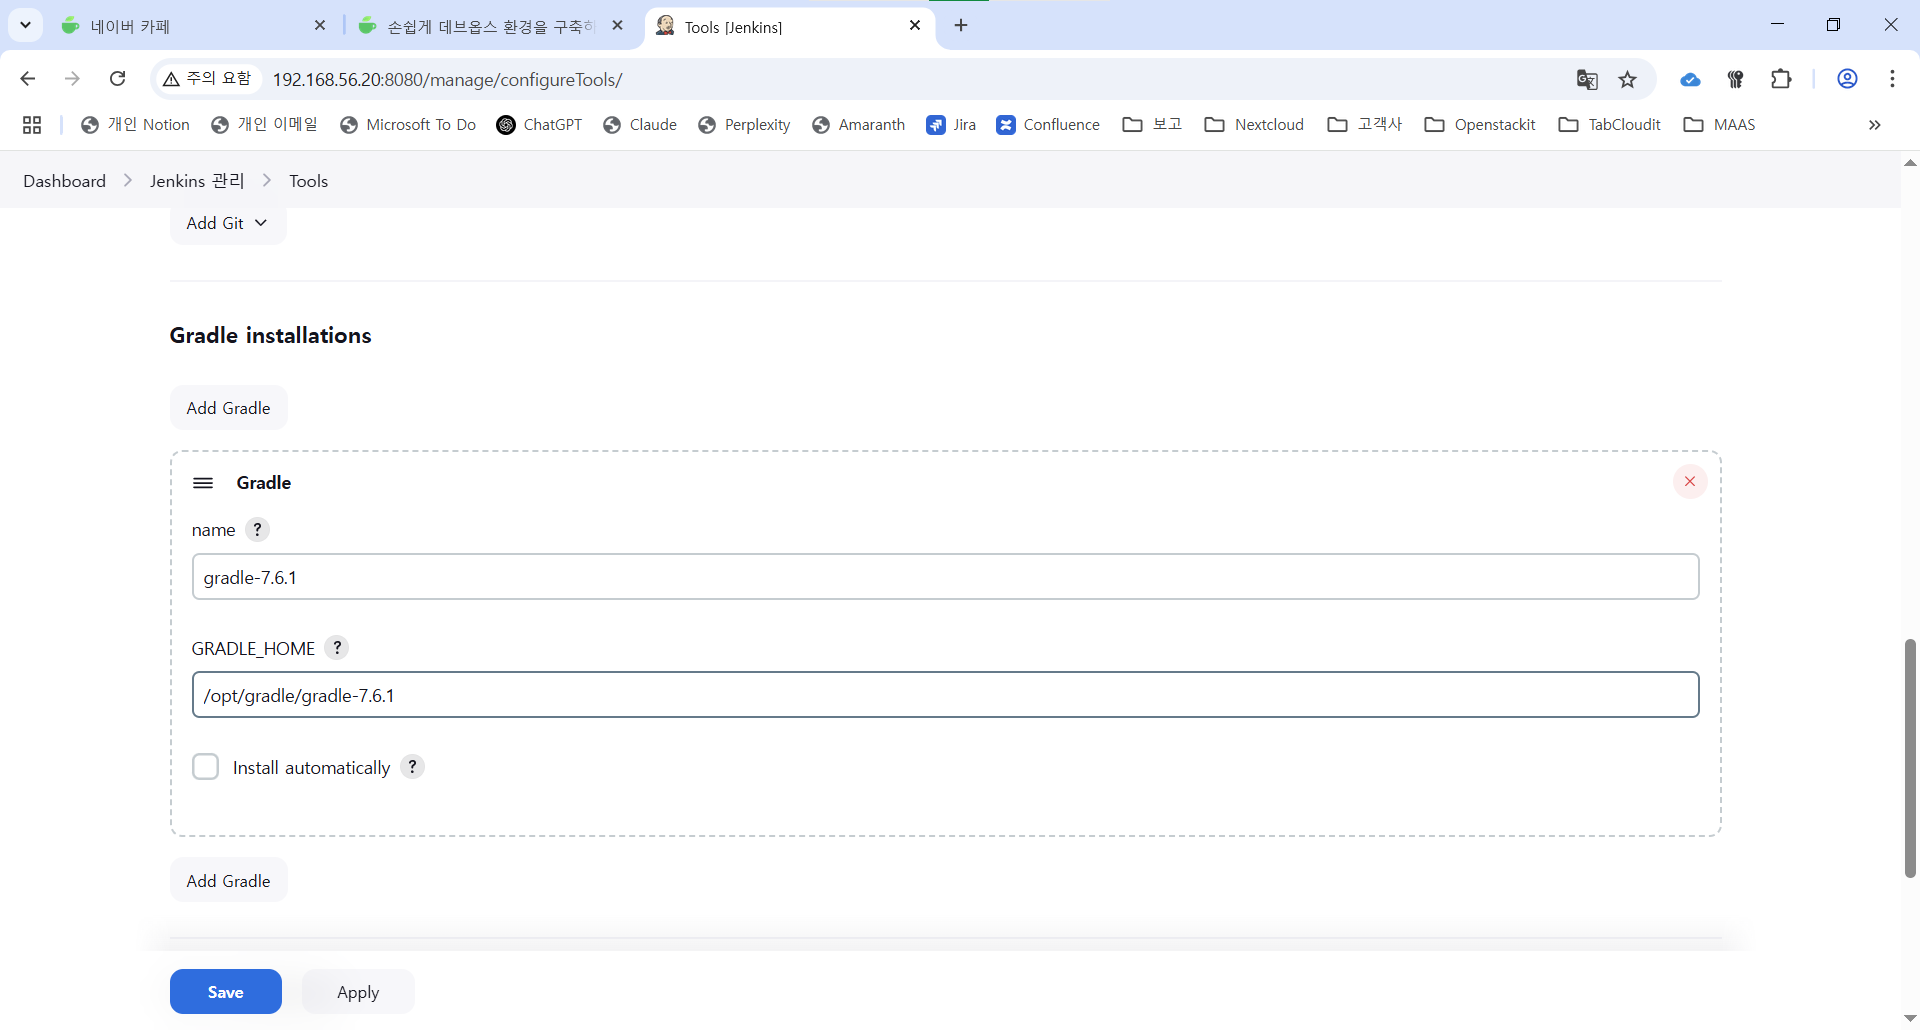This screenshot has width=1920, height=1030.
Task: Click the browser back arrow
Action: click(x=28, y=79)
